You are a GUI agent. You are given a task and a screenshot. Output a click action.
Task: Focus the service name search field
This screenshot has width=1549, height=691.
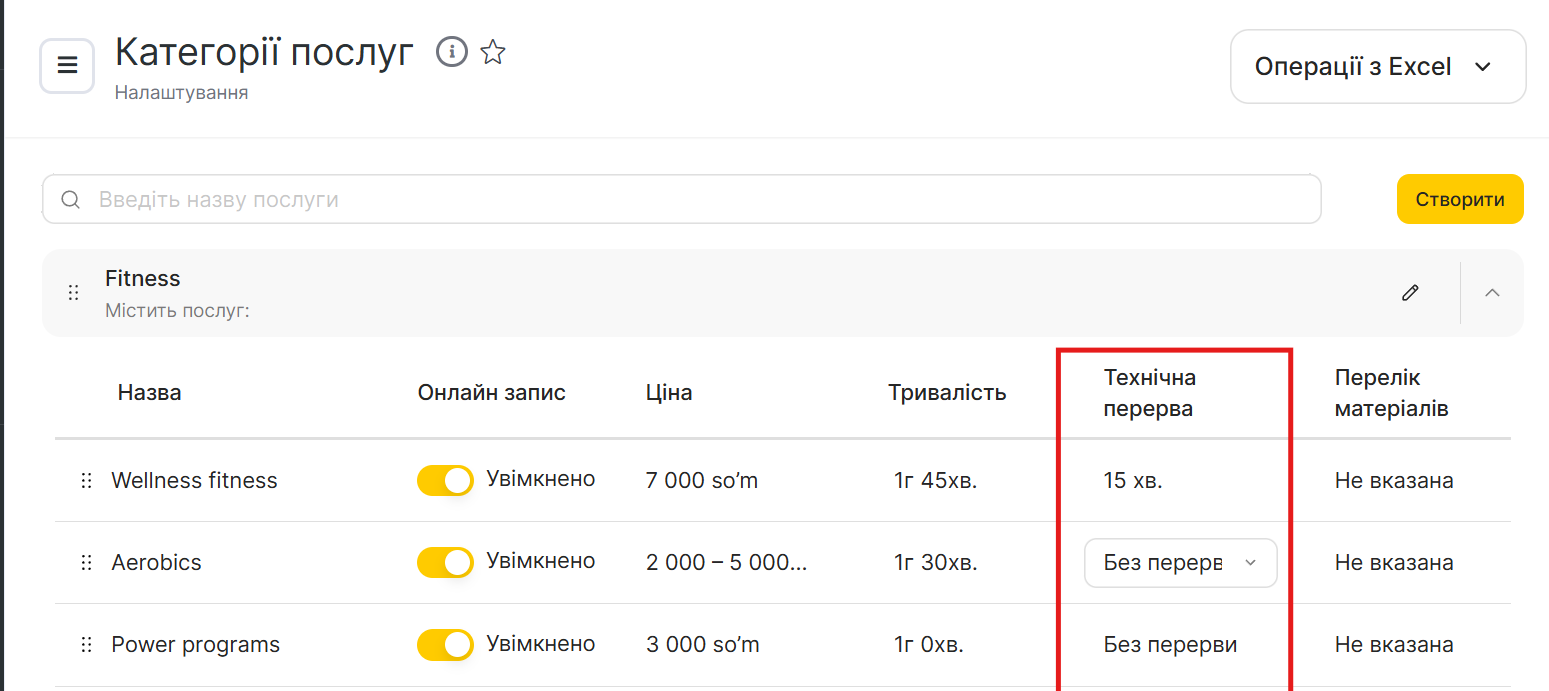(680, 199)
